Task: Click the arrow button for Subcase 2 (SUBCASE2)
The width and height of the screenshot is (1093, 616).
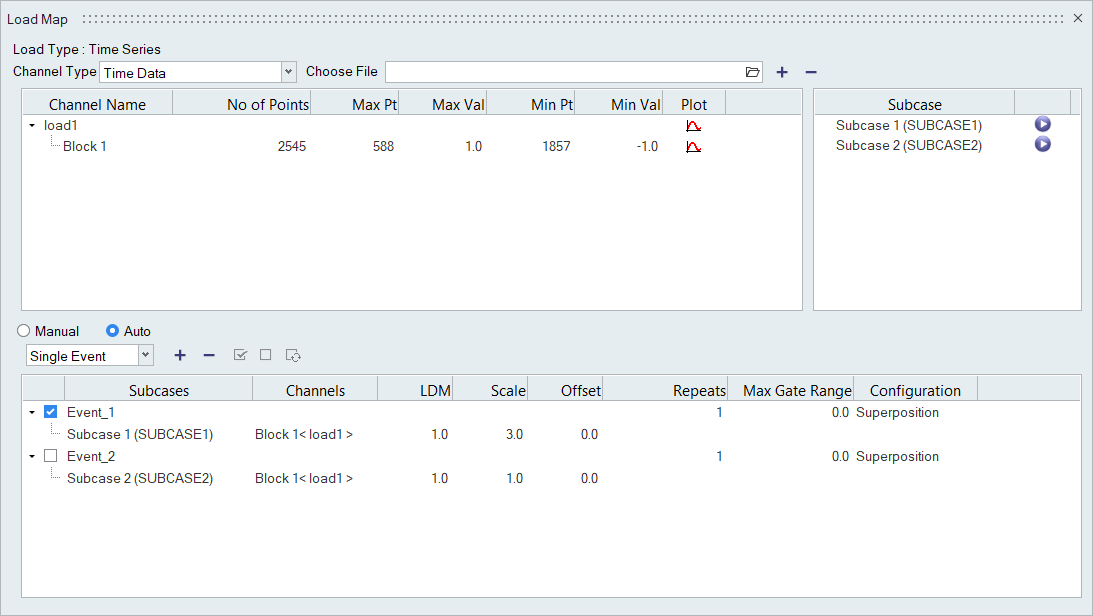Action: click(x=1042, y=145)
